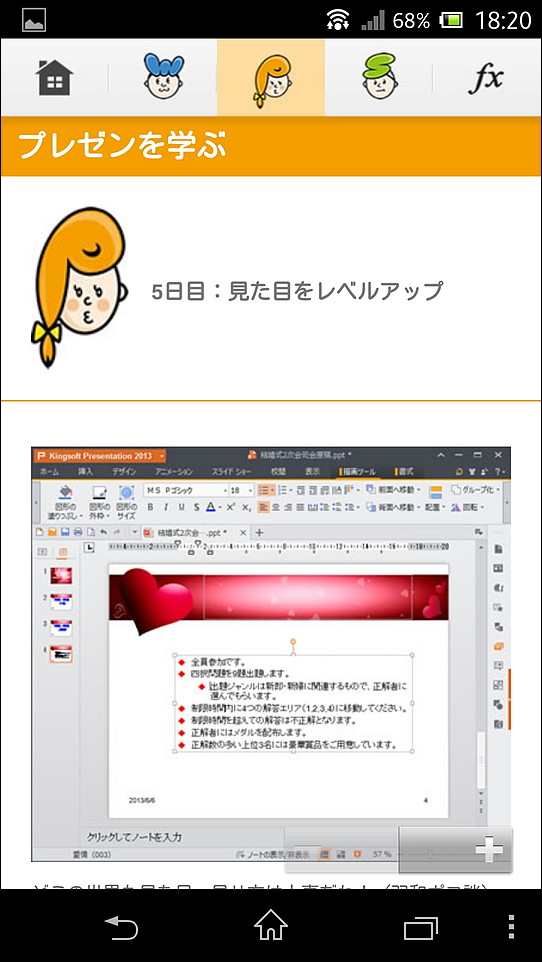
Task: Tap the Home house icon in top navigation
Action: (x=54, y=77)
